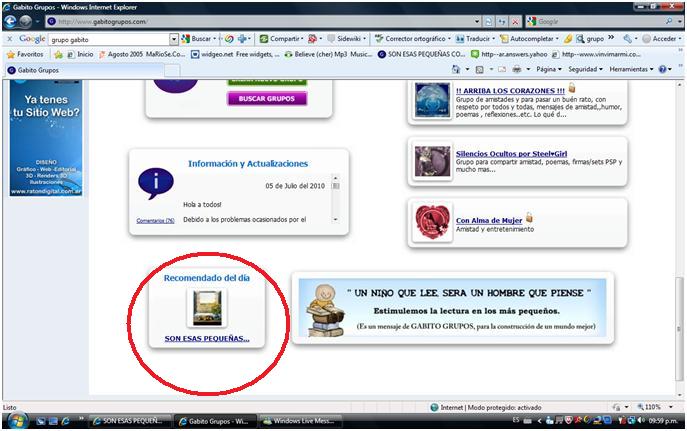687x431 pixels.
Task: Click the news box scrollbar down arrow
Action: [336, 218]
